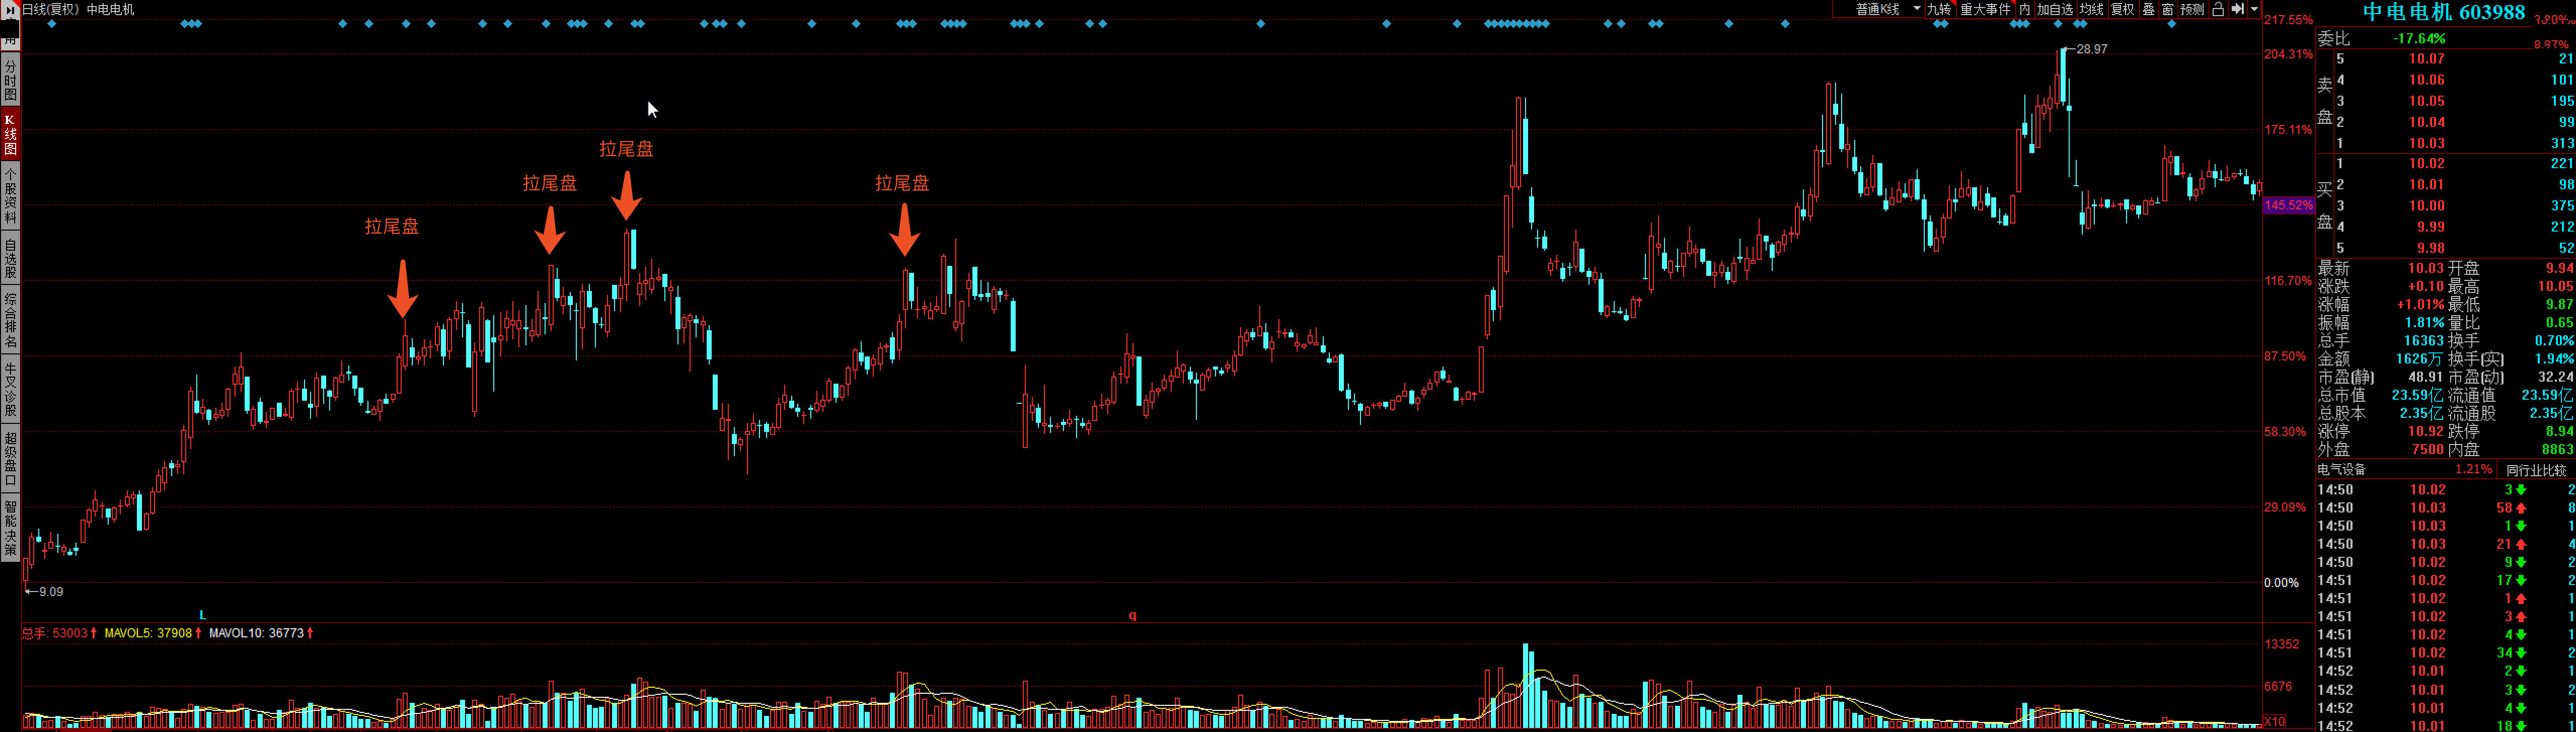
Task: Open the 窗 multi-window tool
Action: (2167, 9)
